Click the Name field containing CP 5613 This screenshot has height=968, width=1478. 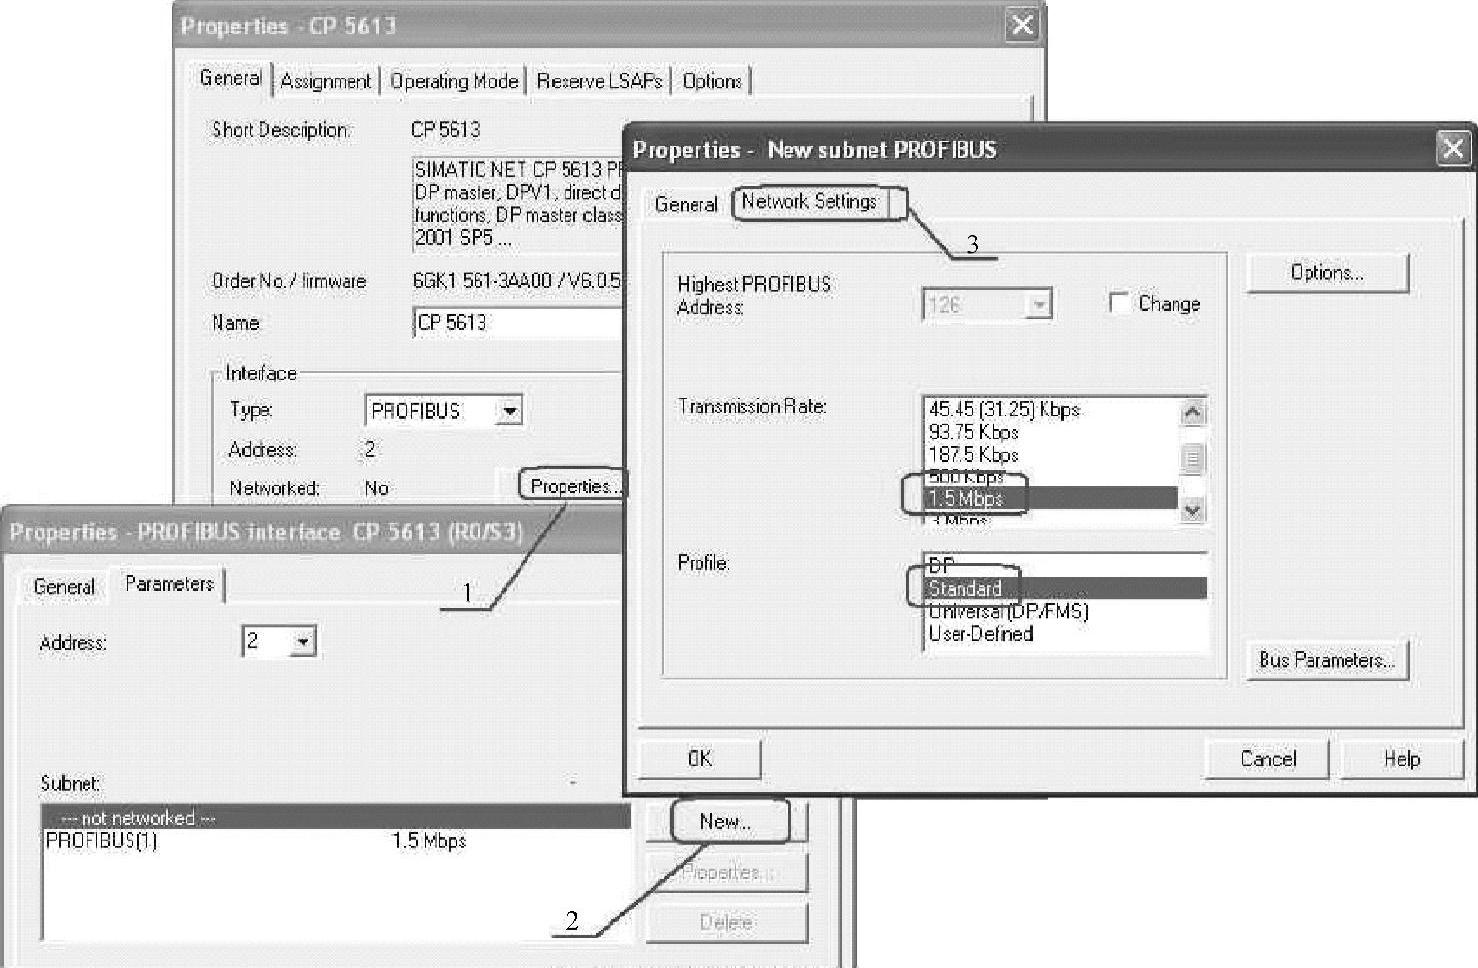[518, 323]
